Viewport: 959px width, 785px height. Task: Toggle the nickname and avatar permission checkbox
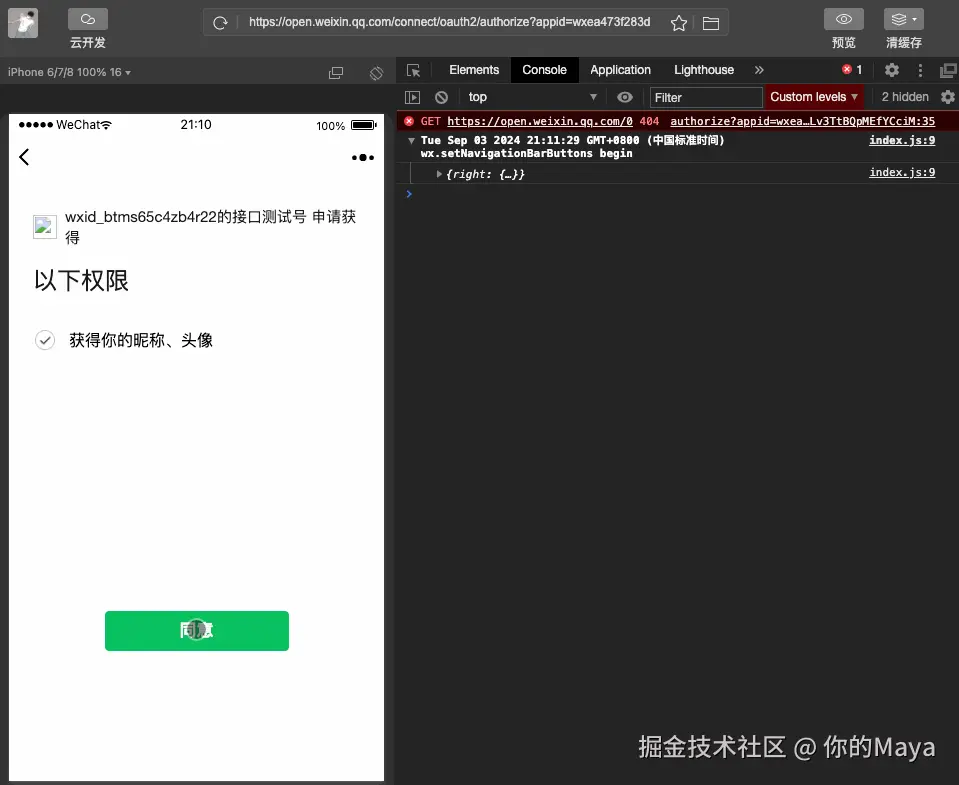[x=44, y=340]
